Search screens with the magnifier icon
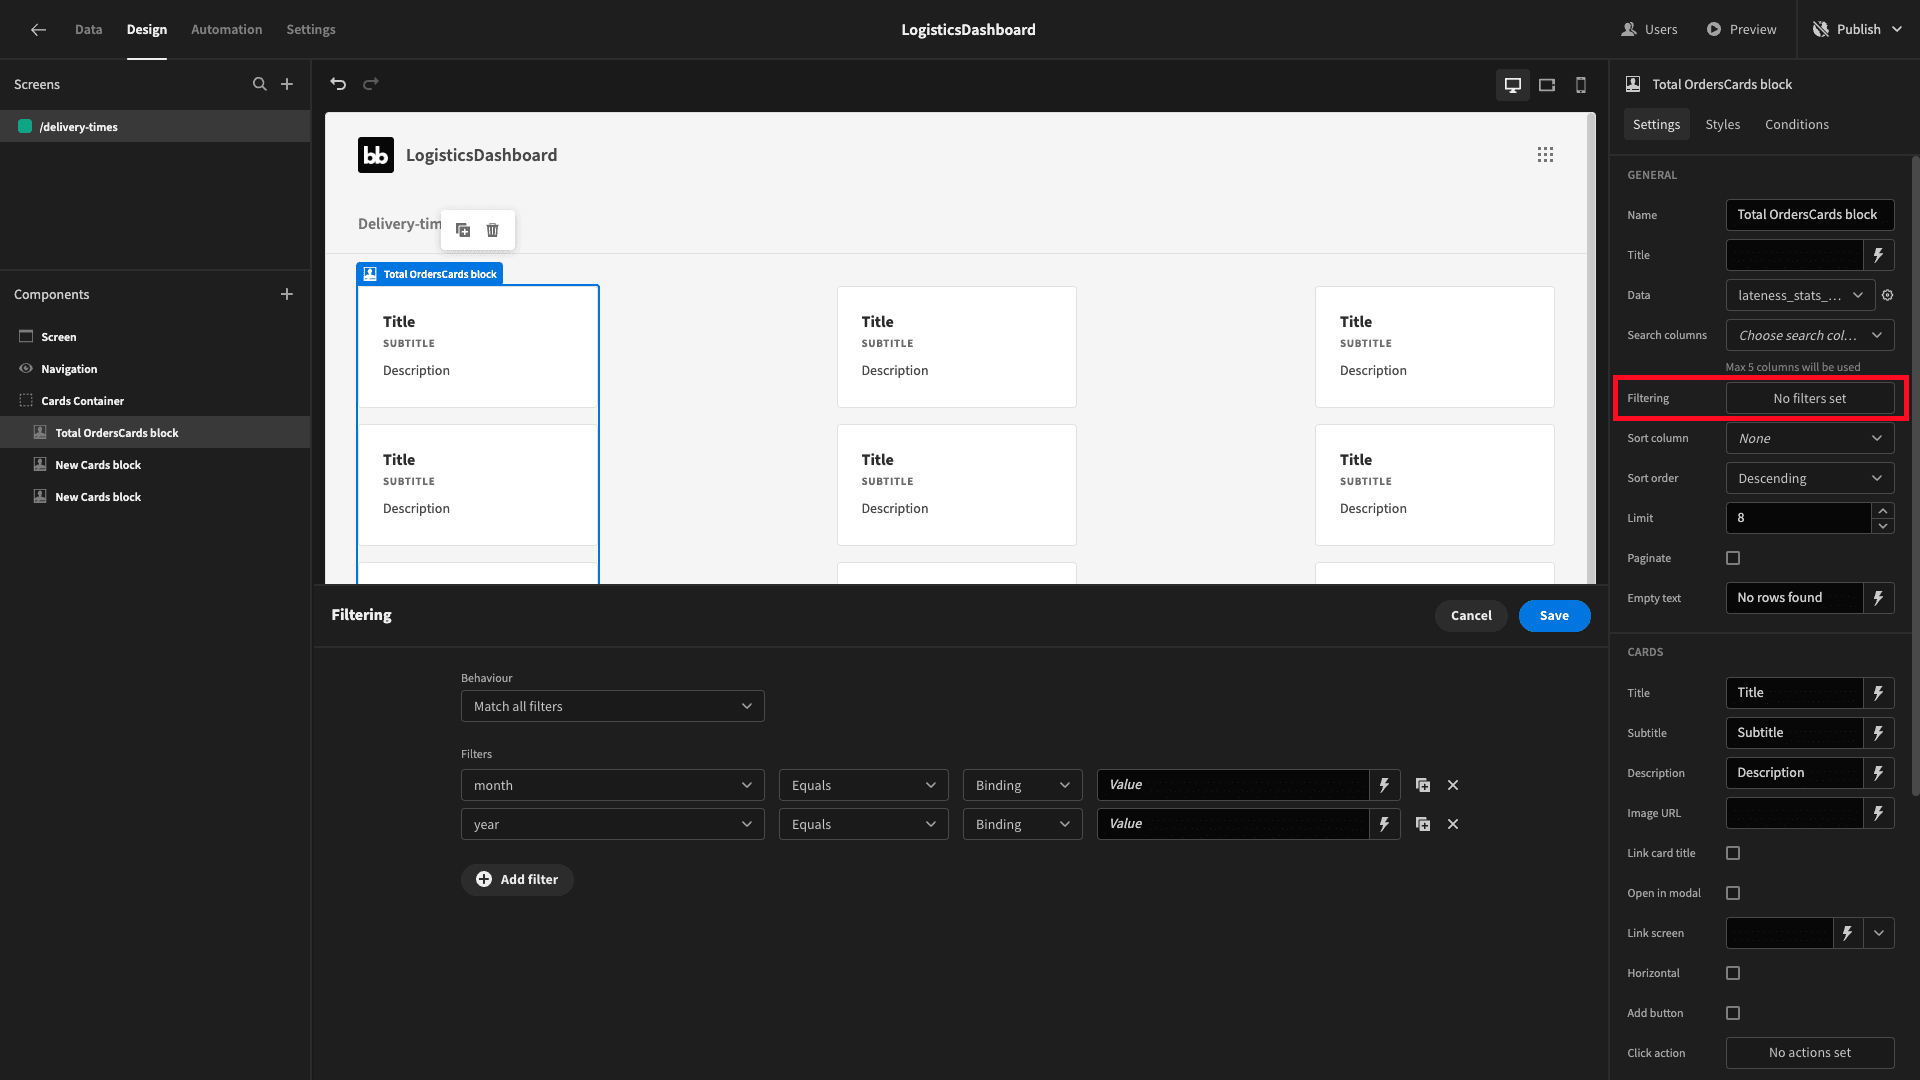Image resolution: width=1920 pixels, height=1080 pixels. [x=260, y=84]
